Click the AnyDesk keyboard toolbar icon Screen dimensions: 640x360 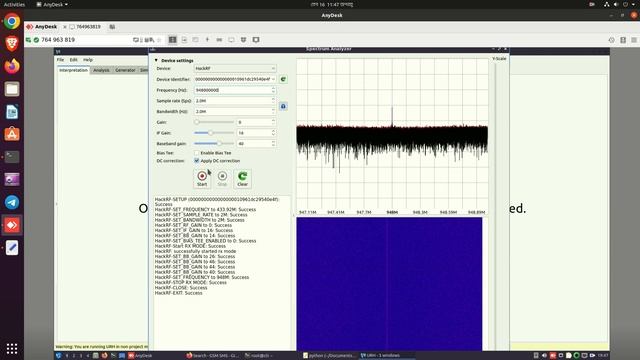click(219, 40)
